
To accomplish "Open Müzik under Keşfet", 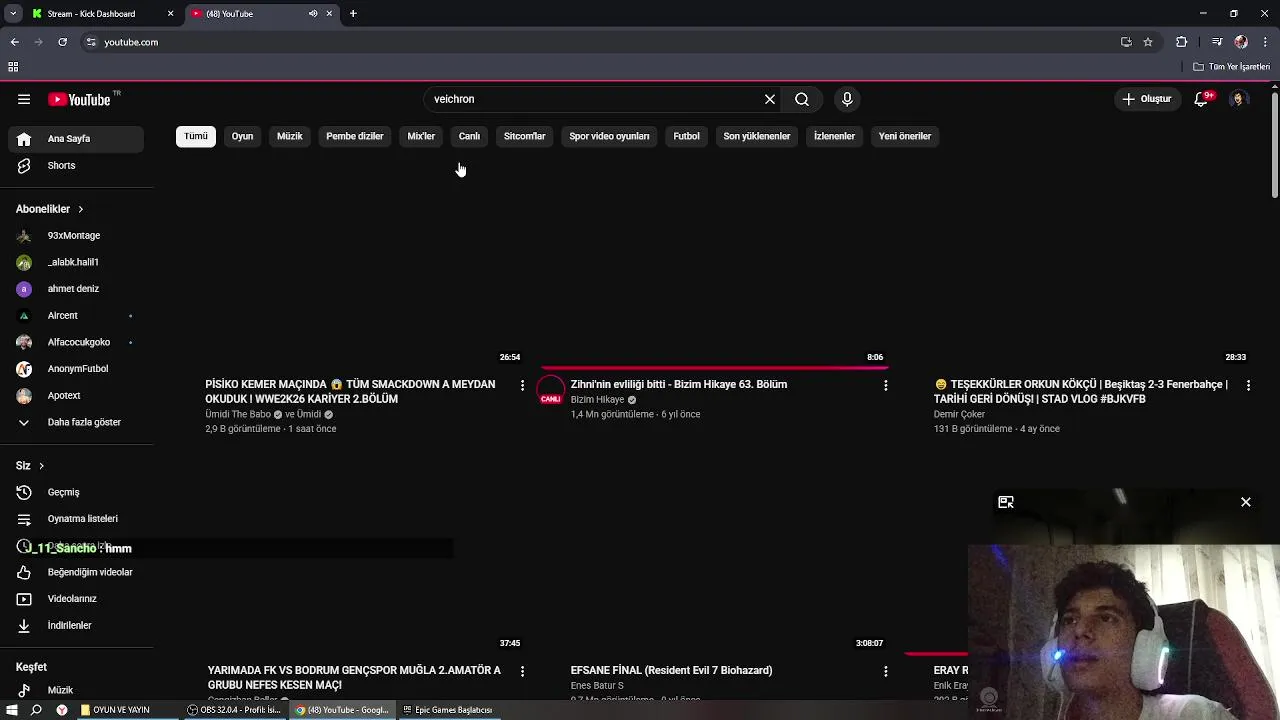I will click(x=76, y=690).
